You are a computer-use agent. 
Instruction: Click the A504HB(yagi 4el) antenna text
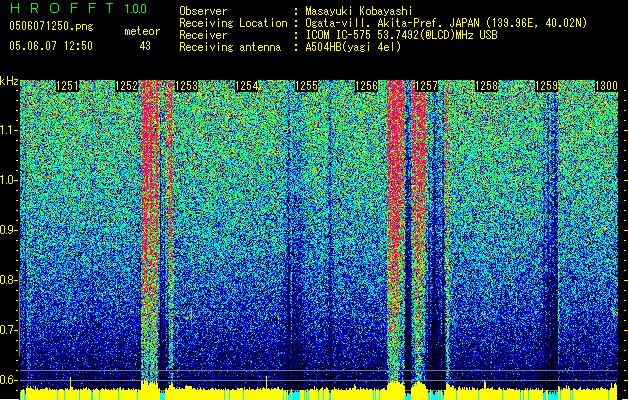353,47
